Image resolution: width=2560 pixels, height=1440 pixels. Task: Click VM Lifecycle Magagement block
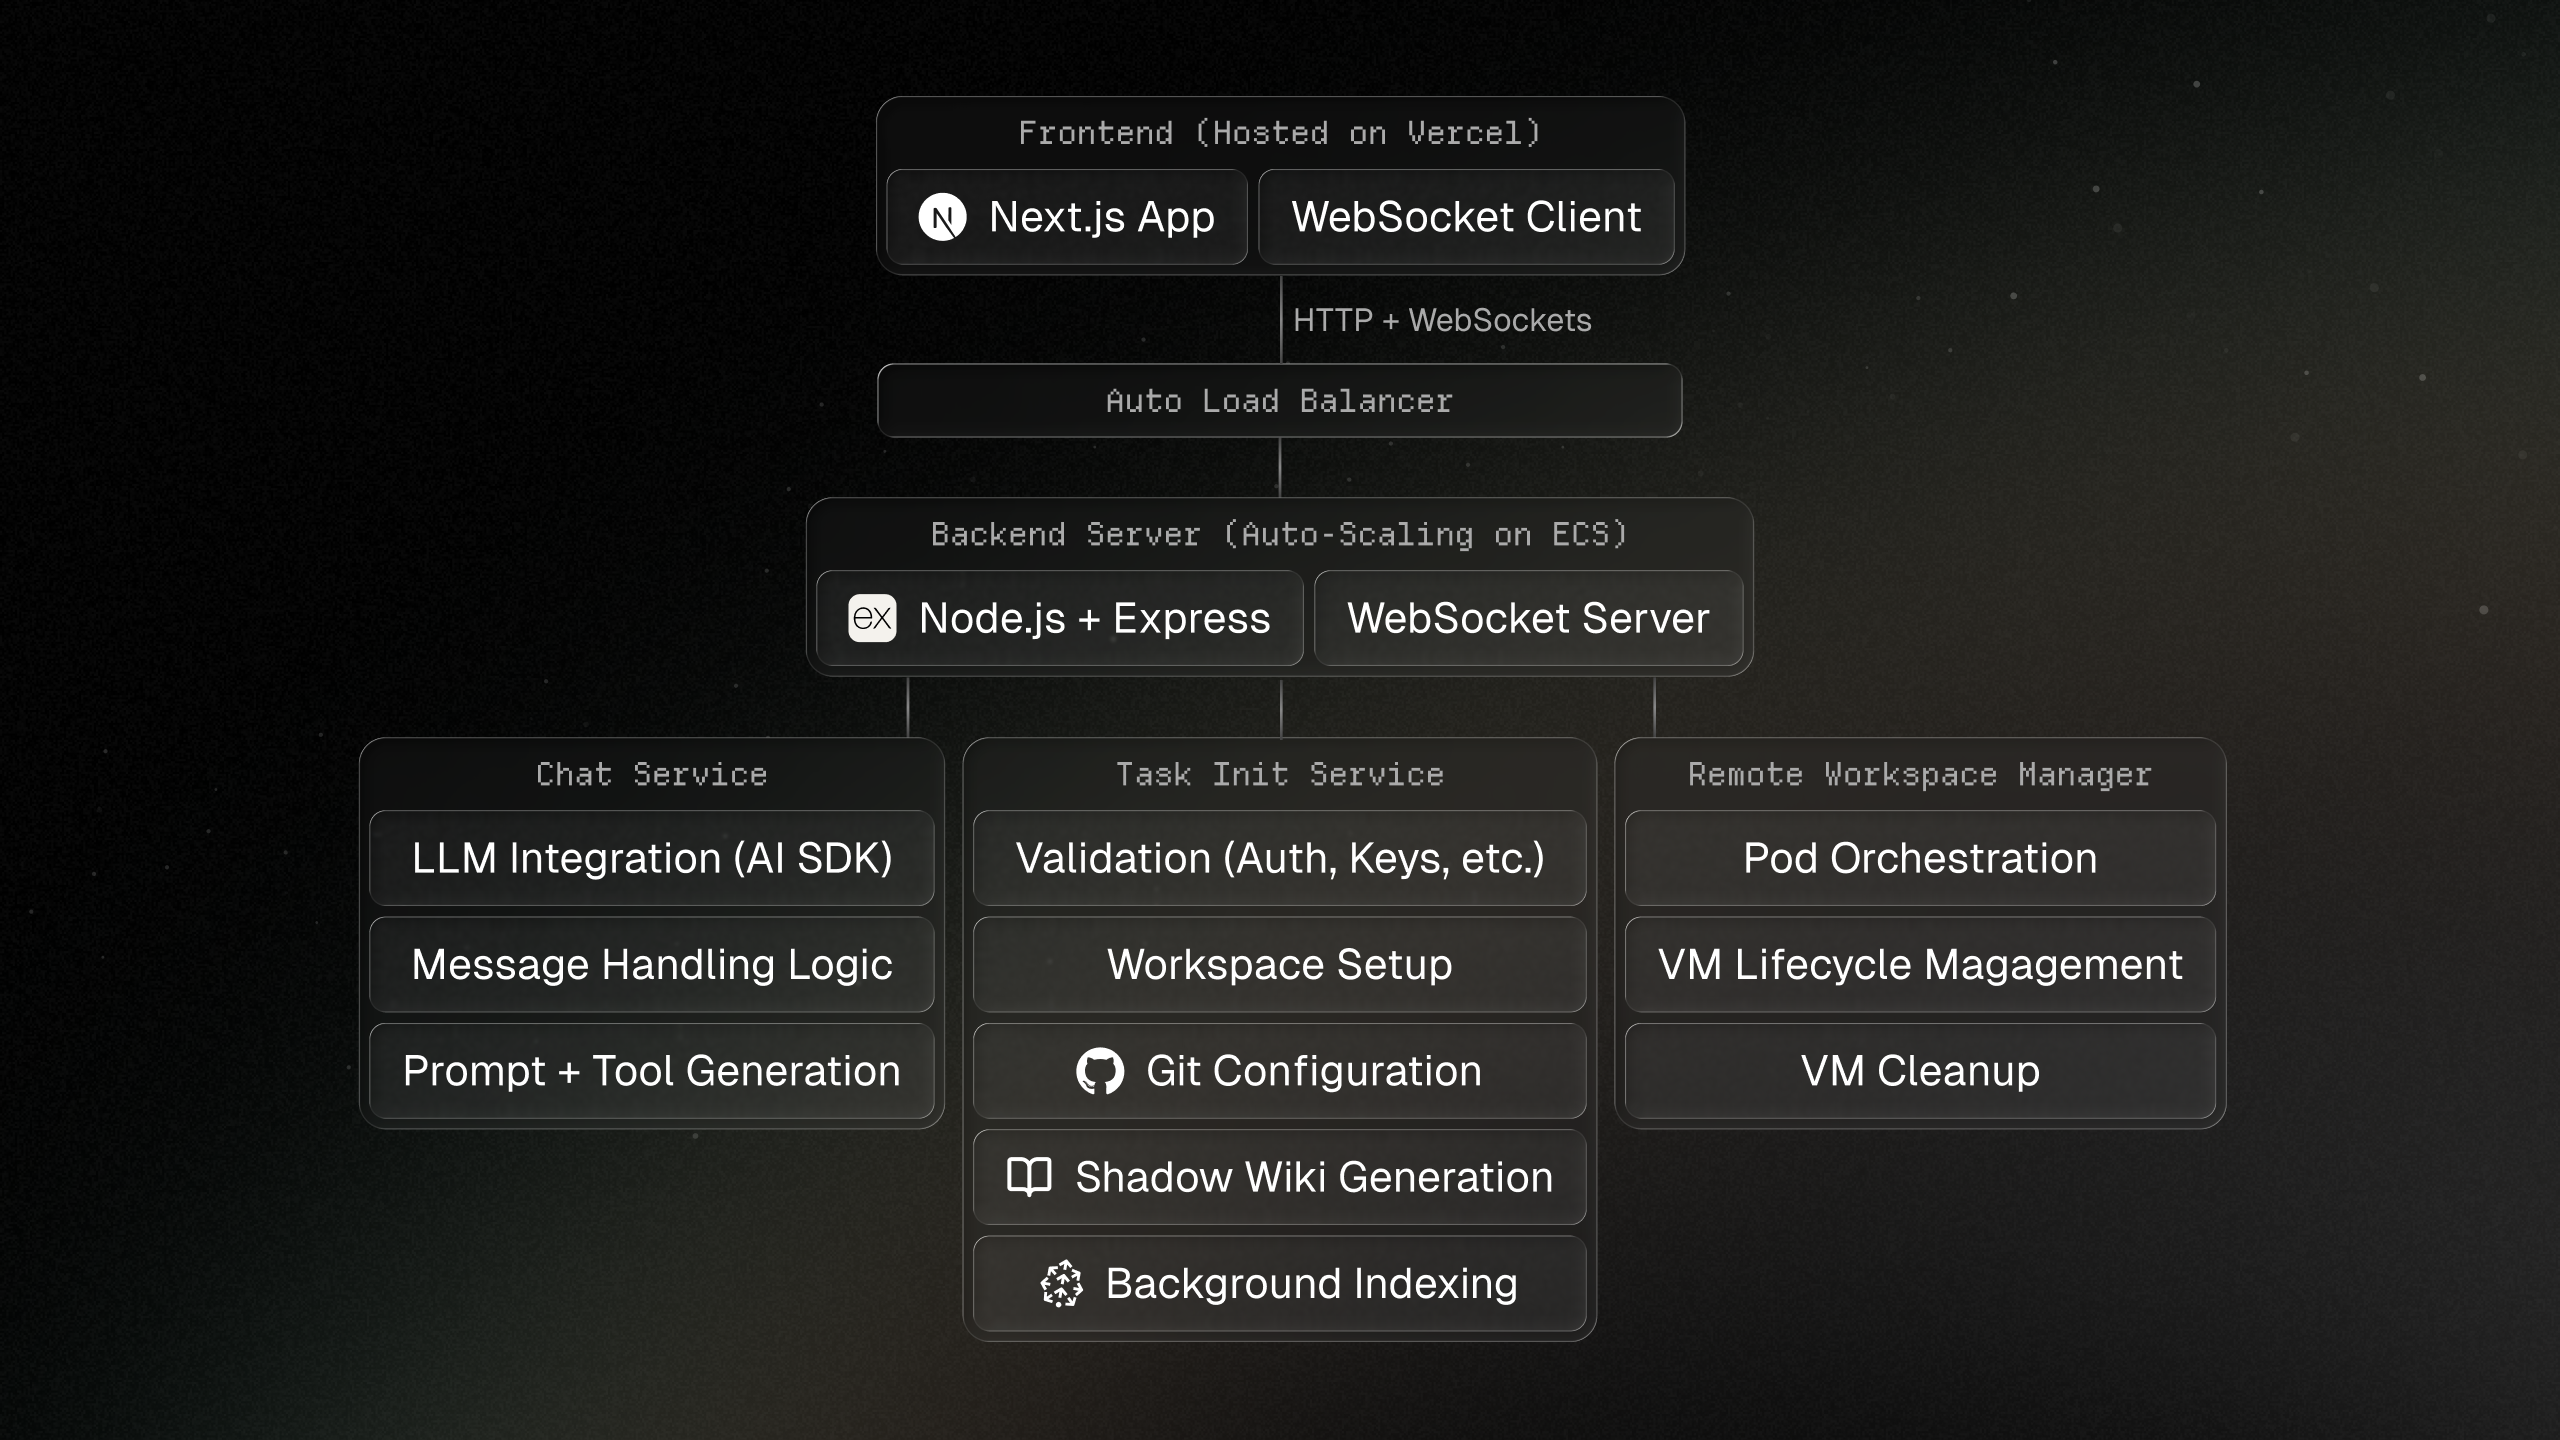(1920, 965)
